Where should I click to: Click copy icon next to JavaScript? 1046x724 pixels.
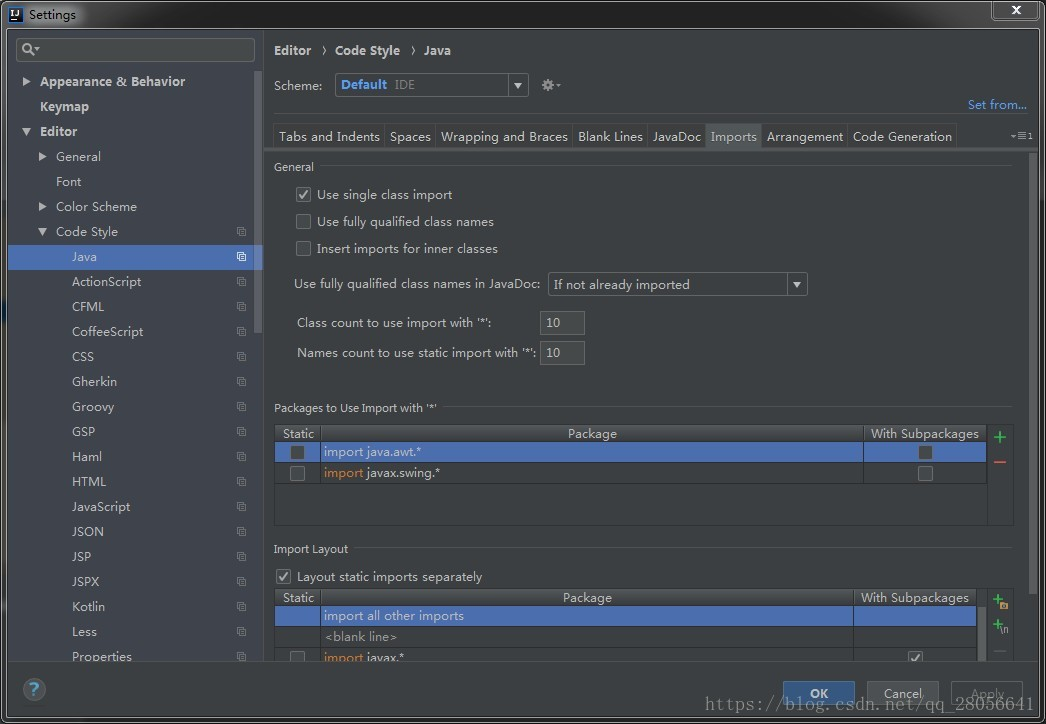tap(241, 507)
